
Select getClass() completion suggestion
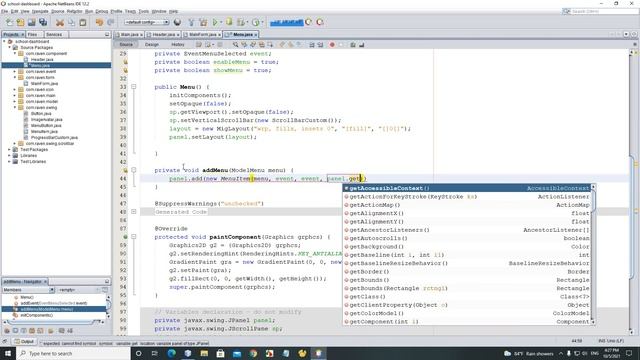[467, 297]
